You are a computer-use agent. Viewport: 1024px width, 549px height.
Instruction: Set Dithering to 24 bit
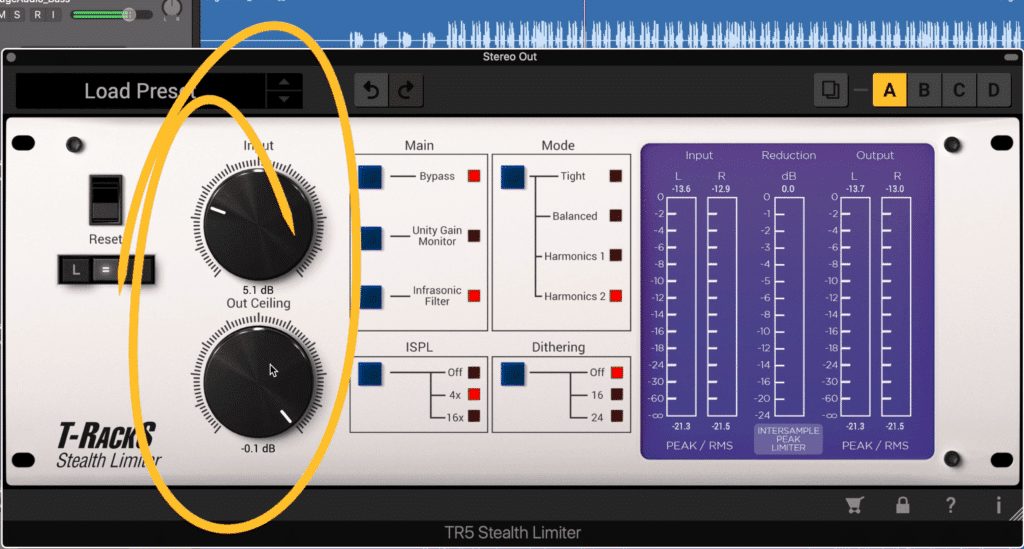coord(616,416)
